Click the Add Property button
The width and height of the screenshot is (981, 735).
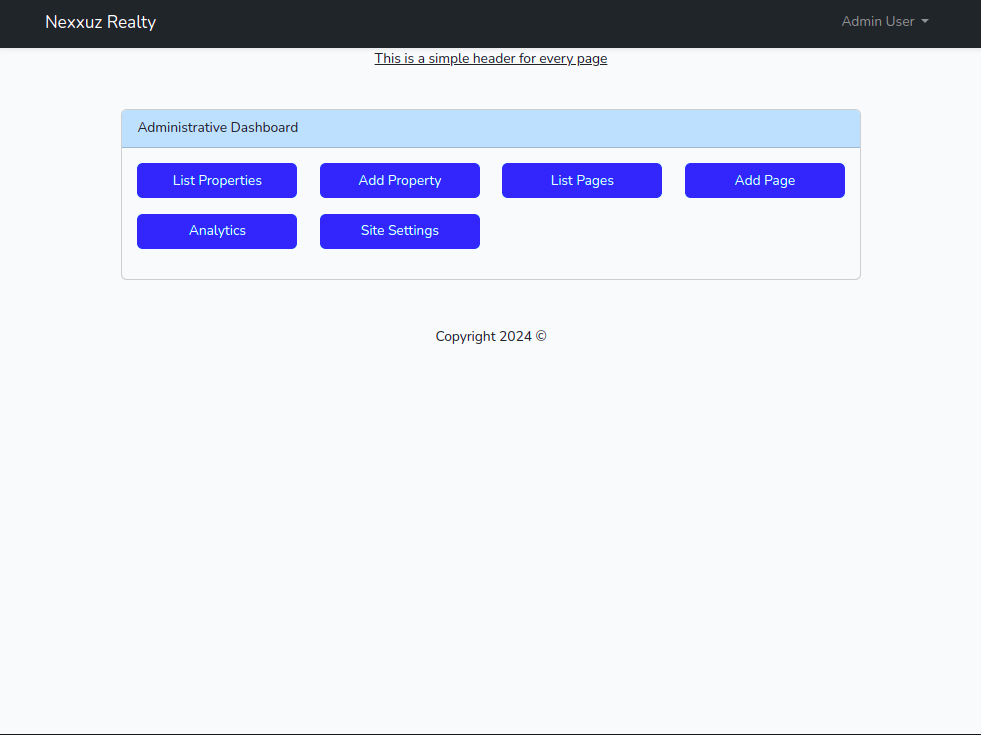(400, 181)
